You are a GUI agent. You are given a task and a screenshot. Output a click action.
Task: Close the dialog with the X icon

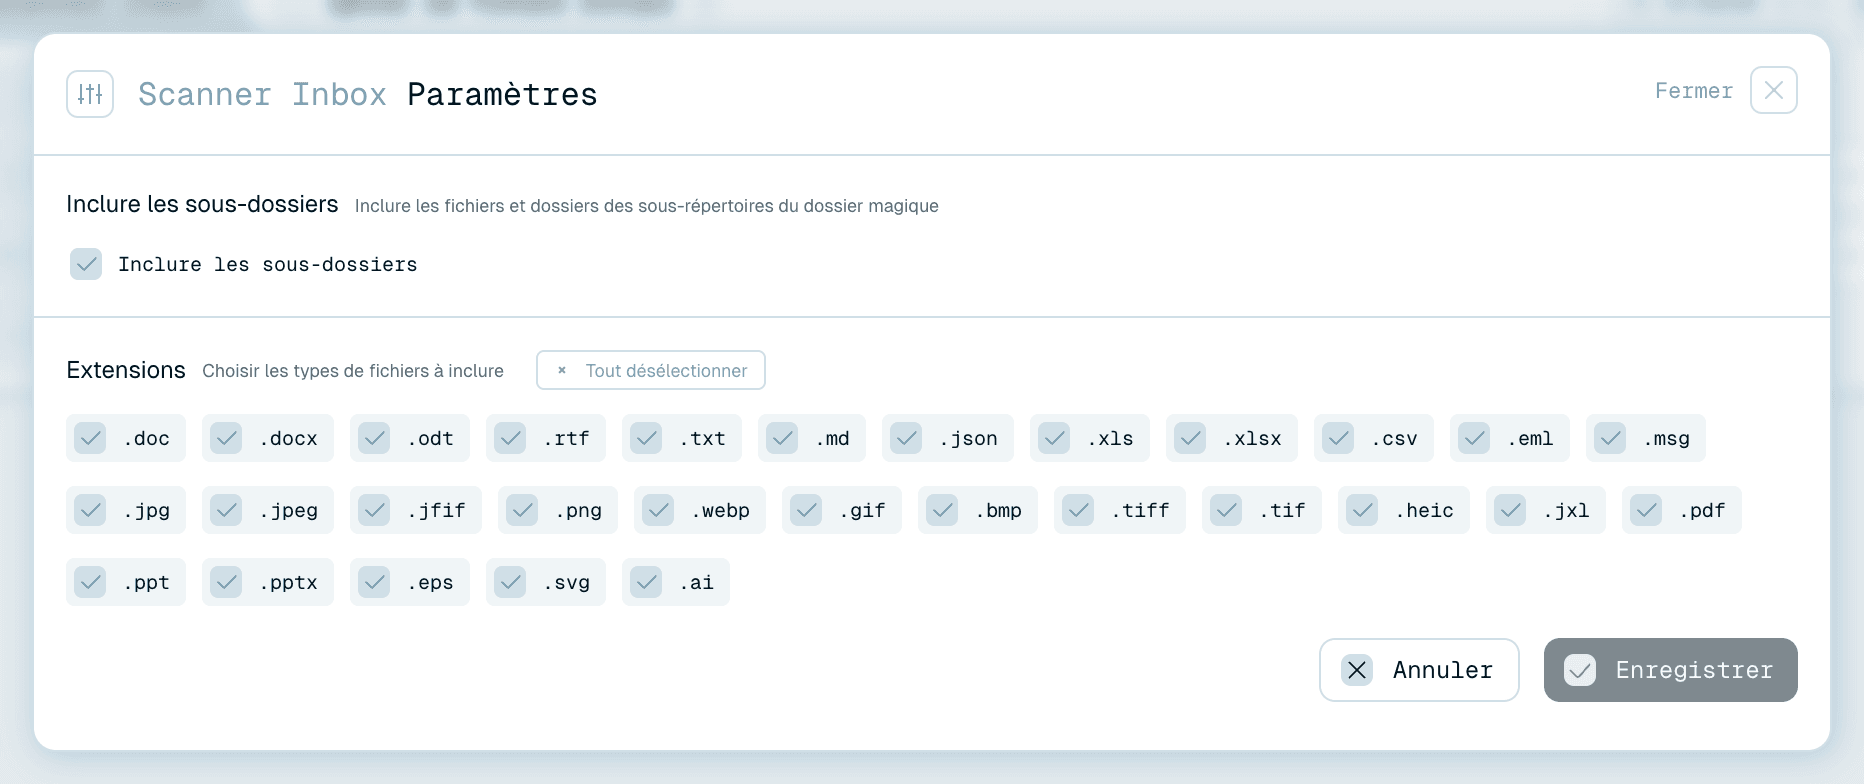(1773, 90)
